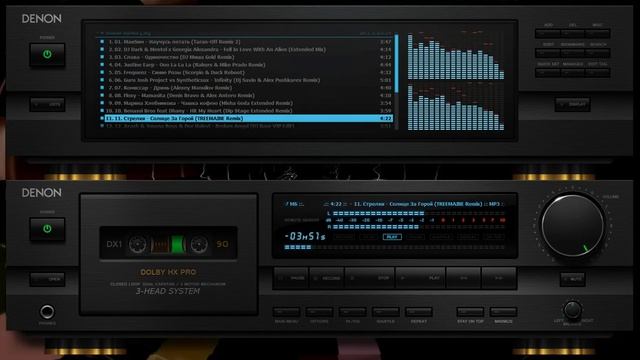Select track 9 Misha Goda Extended Remix

[x=245, y=103]
